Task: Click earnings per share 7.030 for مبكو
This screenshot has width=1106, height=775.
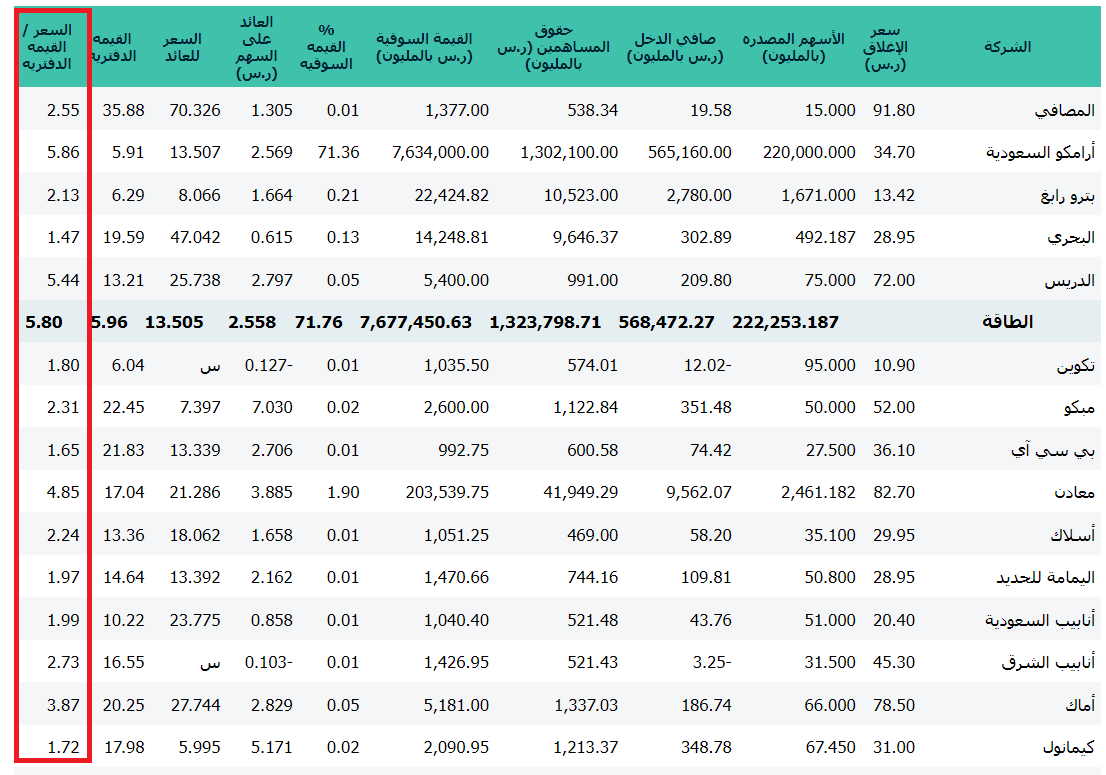Action: click(272, 408)
